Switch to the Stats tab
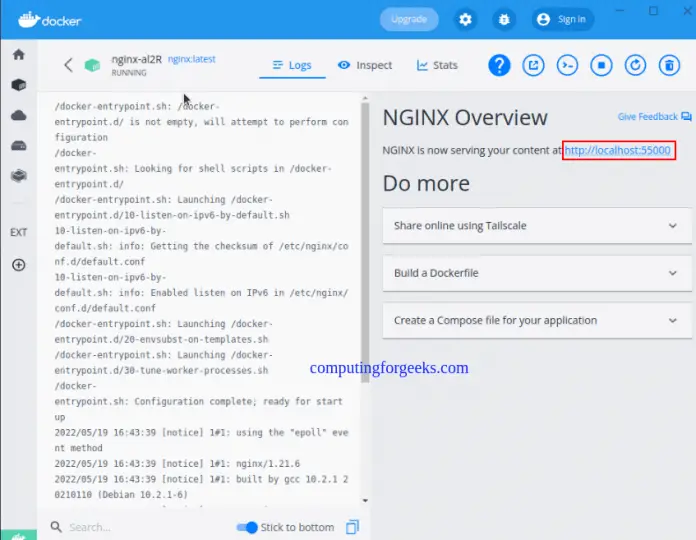The image size is (696, 540). coord(437,65)
